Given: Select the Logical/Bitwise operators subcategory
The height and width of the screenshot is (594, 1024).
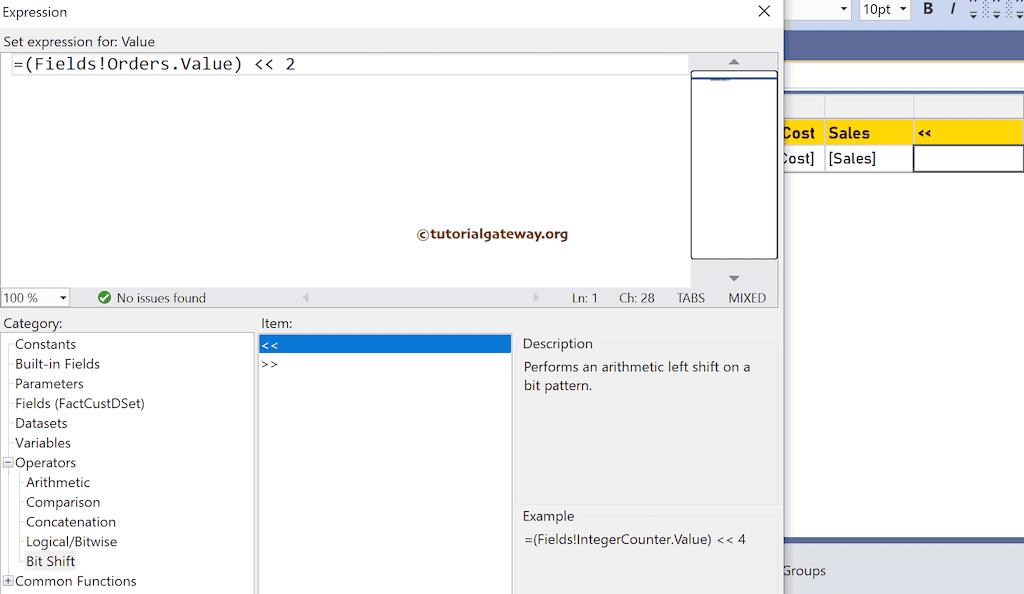Looking at the screenshot, I should point(72,541).
